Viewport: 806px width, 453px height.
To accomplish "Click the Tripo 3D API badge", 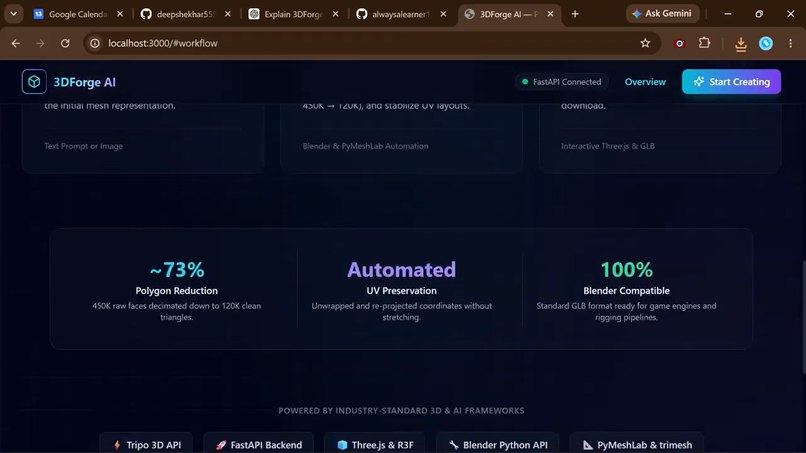I will coord(146,444).
